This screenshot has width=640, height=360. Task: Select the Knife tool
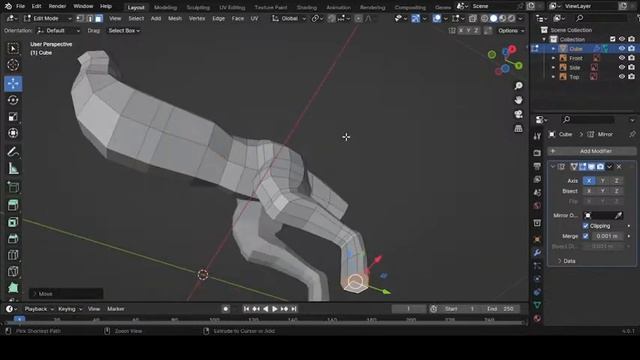coord(13,271)
